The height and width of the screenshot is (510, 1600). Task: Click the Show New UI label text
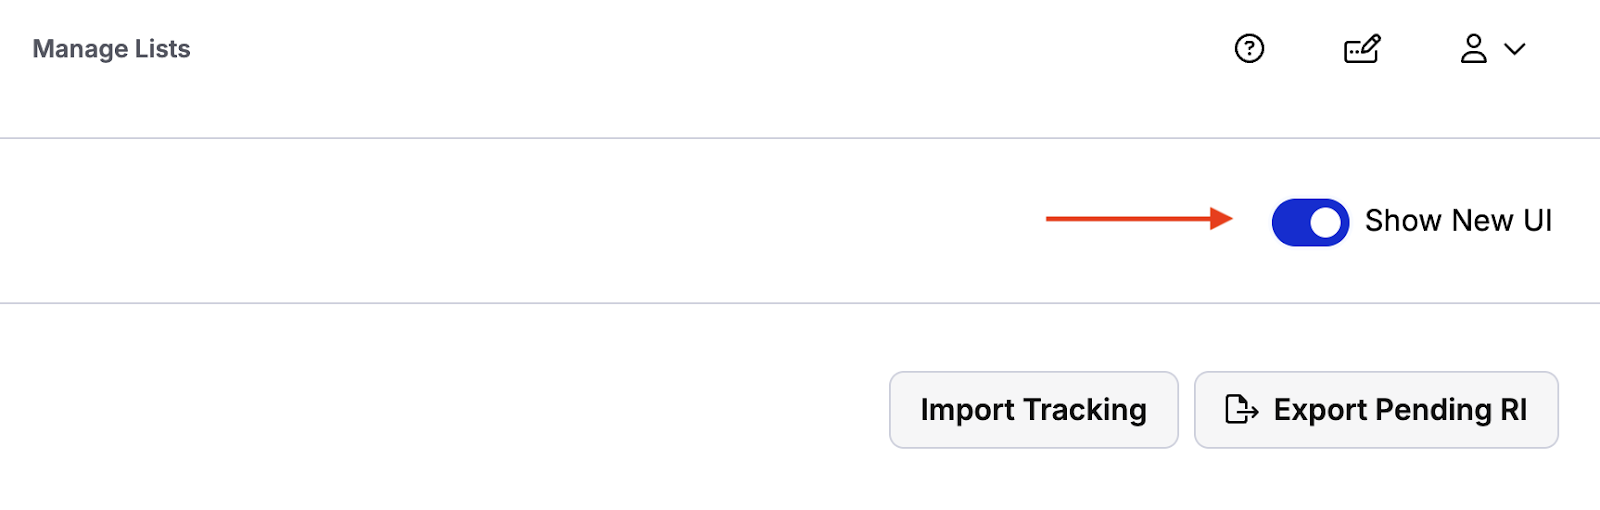1458,221
